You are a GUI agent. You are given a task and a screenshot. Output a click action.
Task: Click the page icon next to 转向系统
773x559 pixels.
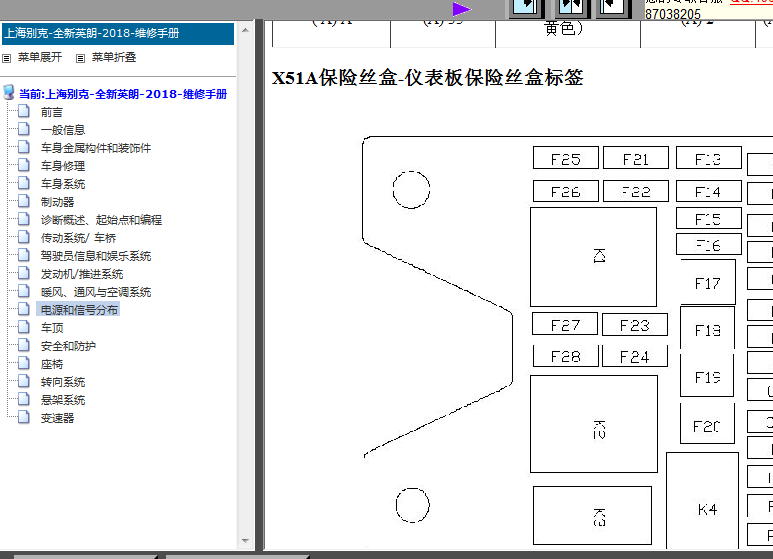tap(24, 381)
